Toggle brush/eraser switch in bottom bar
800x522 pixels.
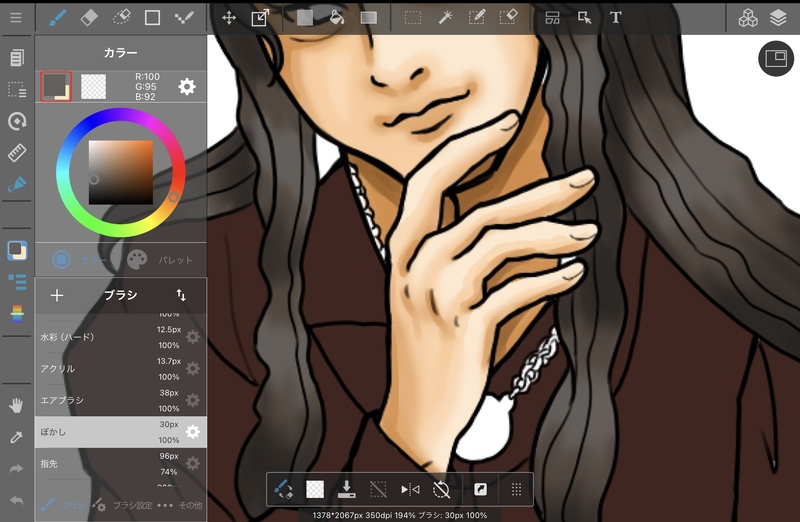283,489
